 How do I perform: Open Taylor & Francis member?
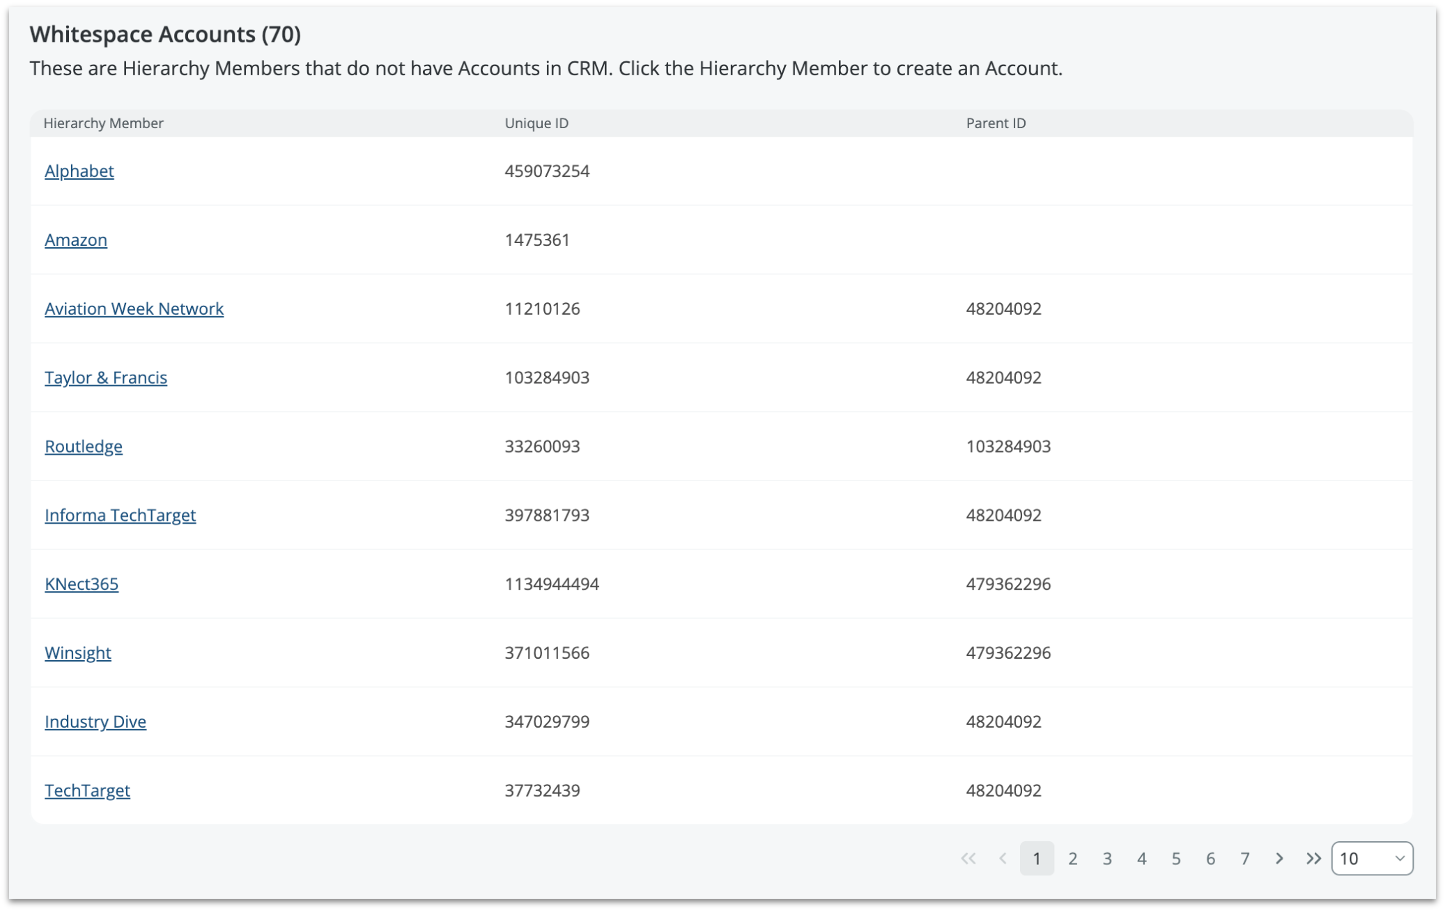pyautogui.click(x=106, y=378)
